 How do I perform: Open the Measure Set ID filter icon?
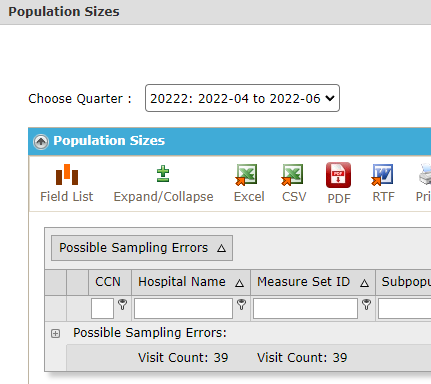[366, 305]
